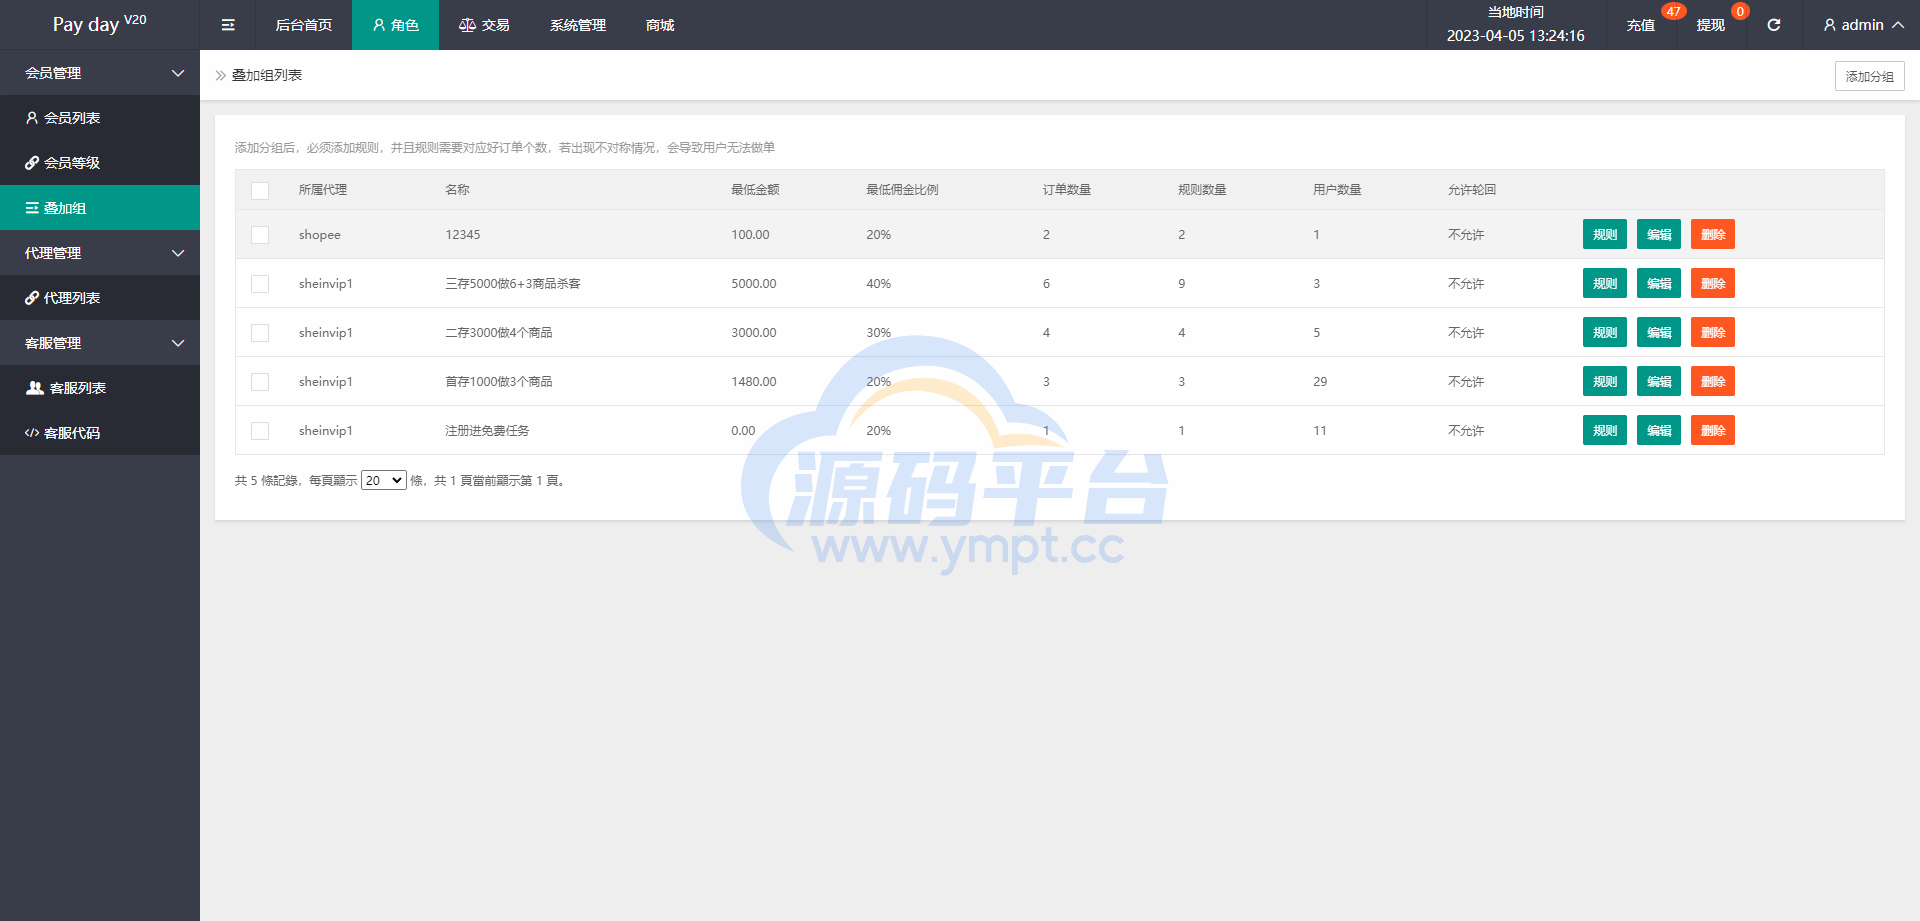Image resolution: width=1920 pixels, height=921 pixels.
Task: Check the shopee 12345 row checkbox
Action: pyautogui.click(x=260, y=235)
